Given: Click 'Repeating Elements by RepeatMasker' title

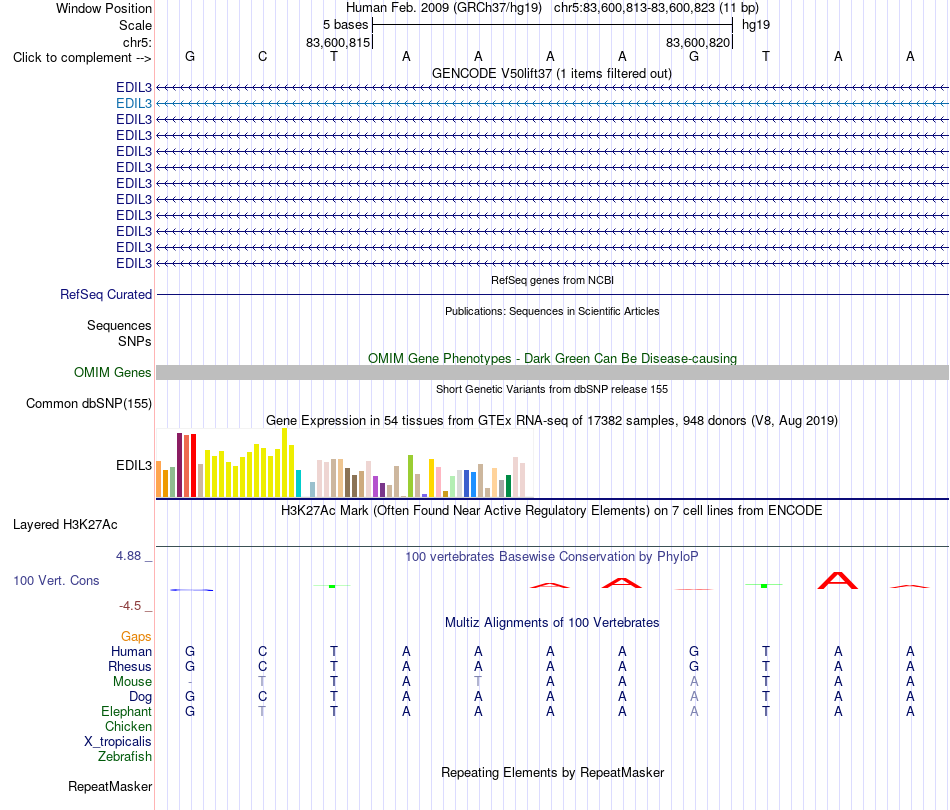Looking at the screenshot, I should [x=552, y=772].
